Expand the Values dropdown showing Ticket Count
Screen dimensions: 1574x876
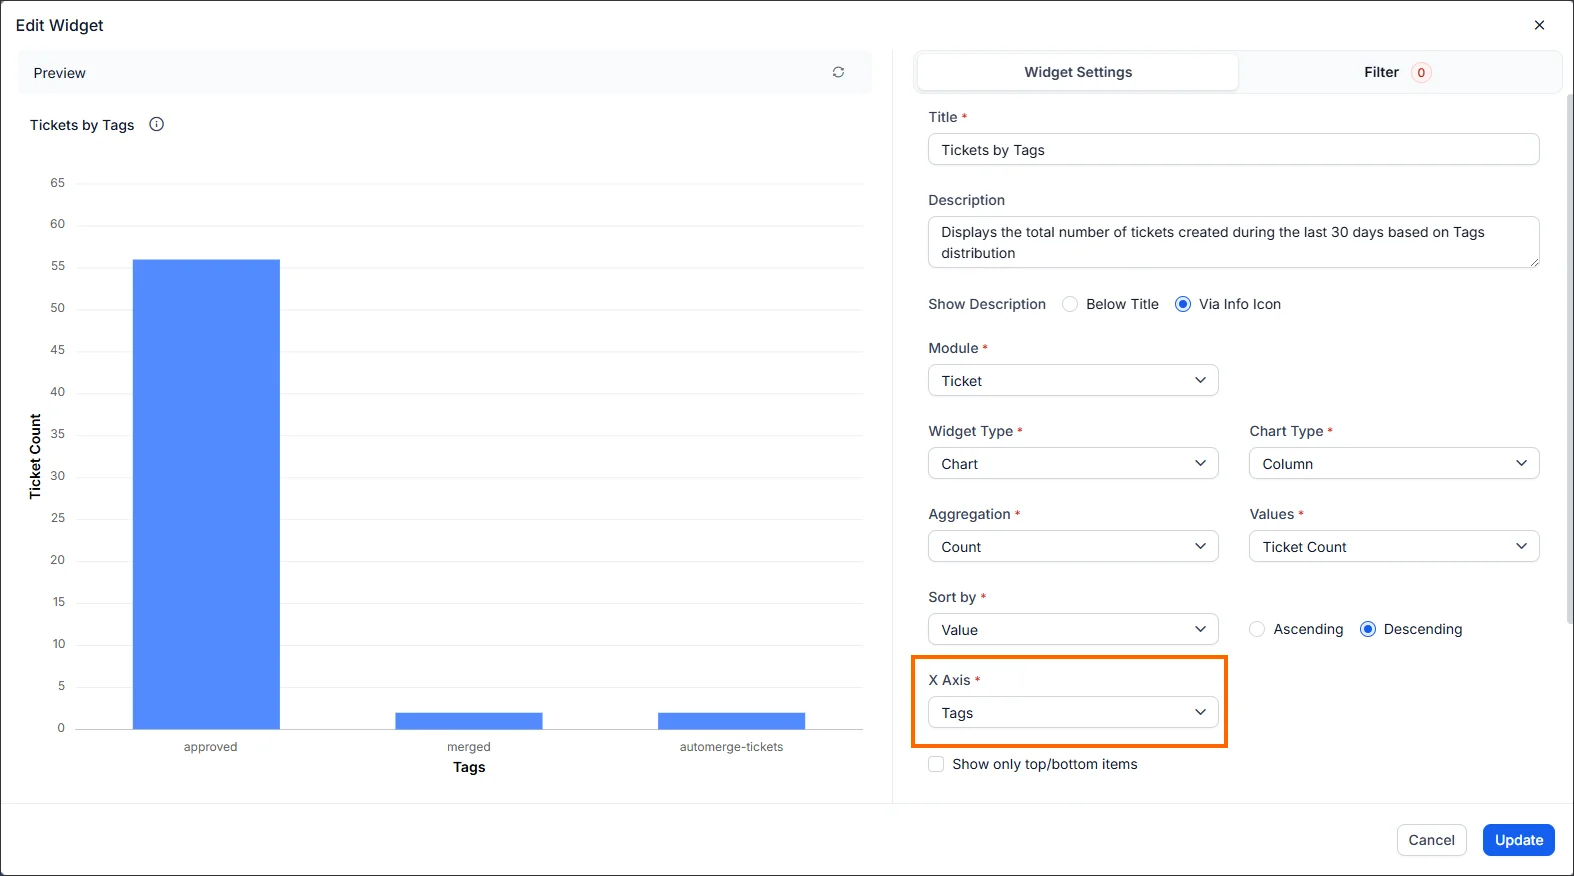1394,546
